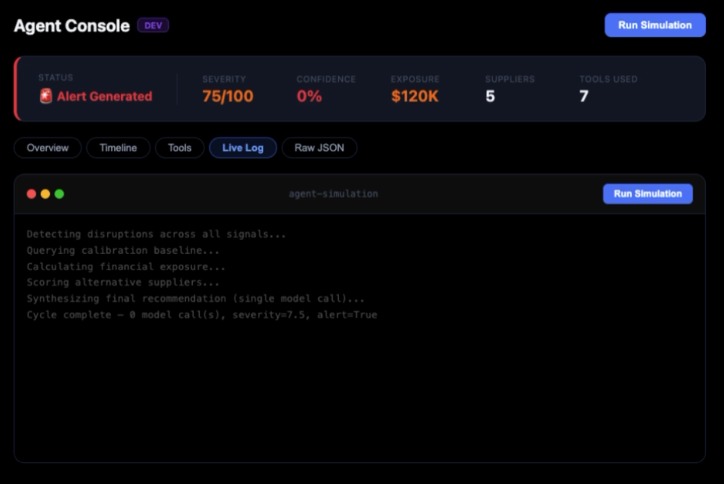Click the DEV badge next to Agent Console

coord(153,25)
